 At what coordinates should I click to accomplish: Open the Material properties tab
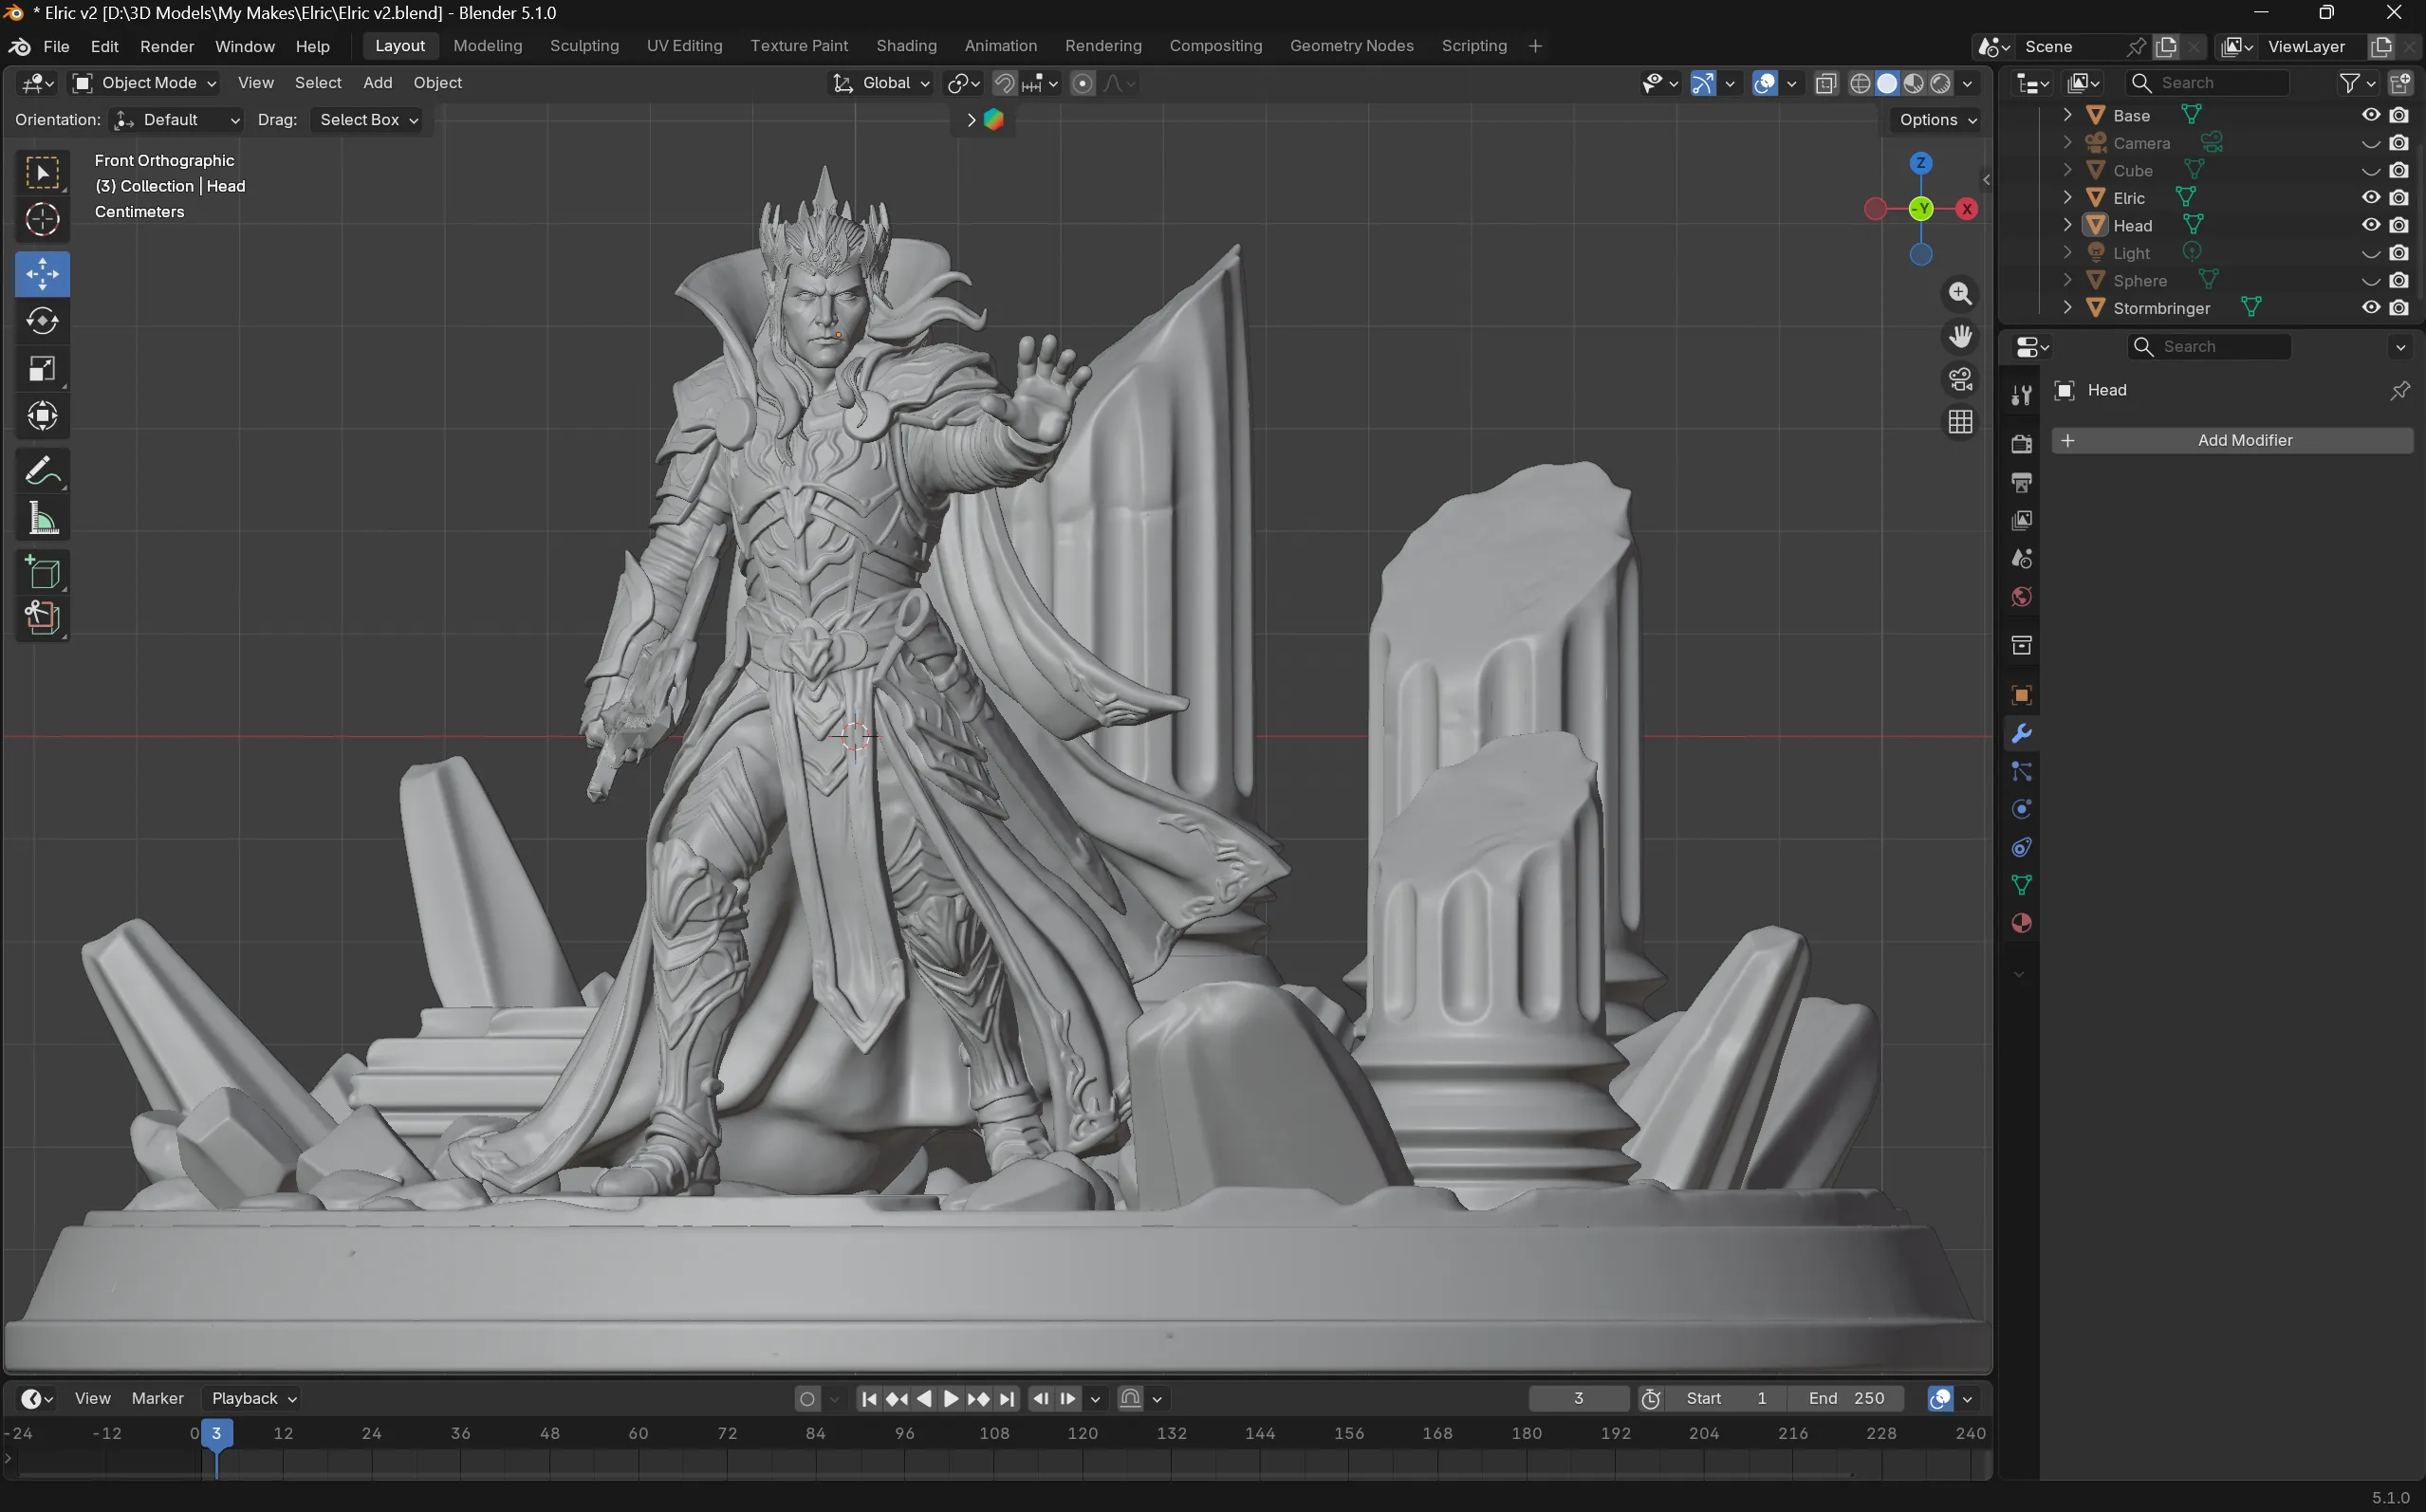click(2021, 923)
